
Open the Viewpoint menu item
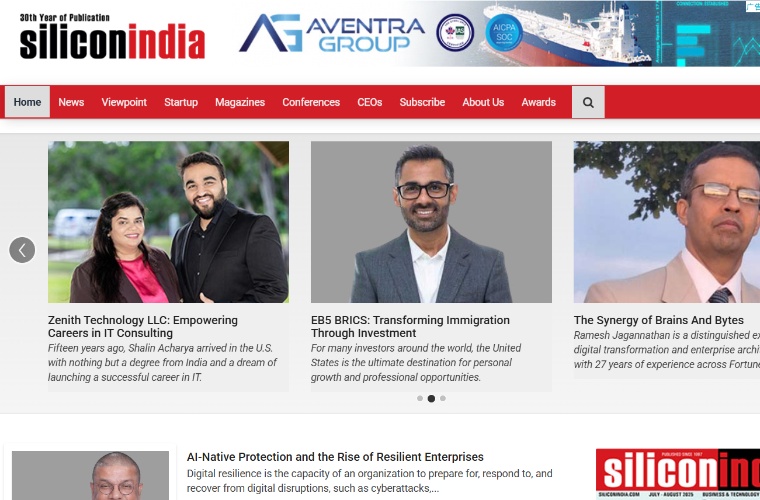tap(124, 102)
